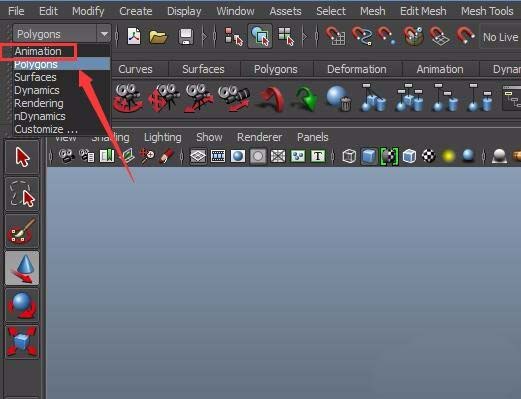Toggle the safe title T icon
The image size is (521, 399).
318,156
